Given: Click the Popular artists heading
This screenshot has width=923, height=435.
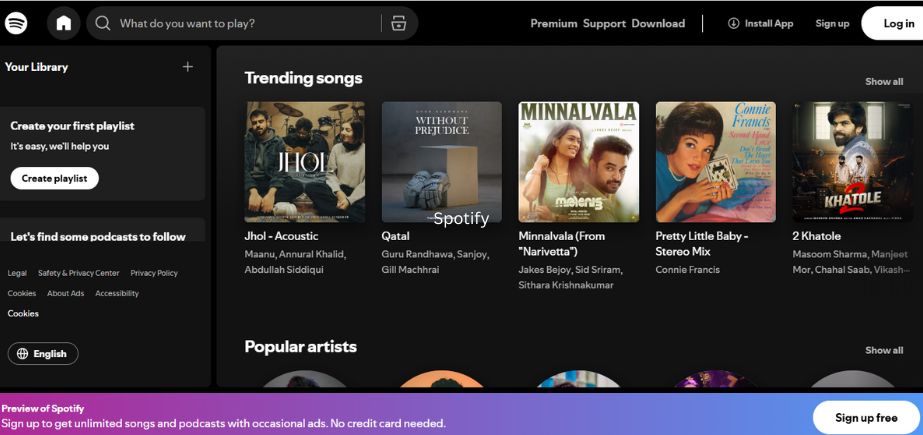Looking at the screenshot, I should 300,346.
